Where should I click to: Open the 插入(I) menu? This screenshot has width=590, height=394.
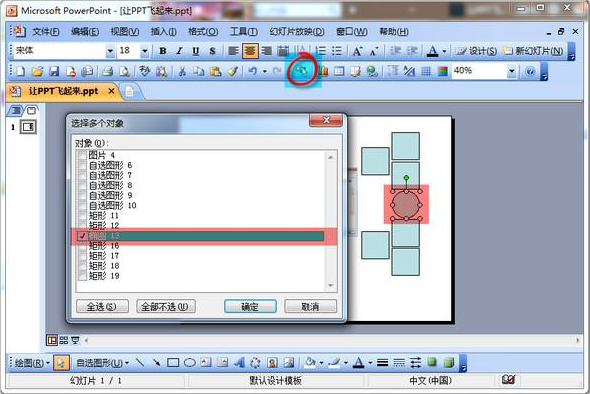pos(163,32)
